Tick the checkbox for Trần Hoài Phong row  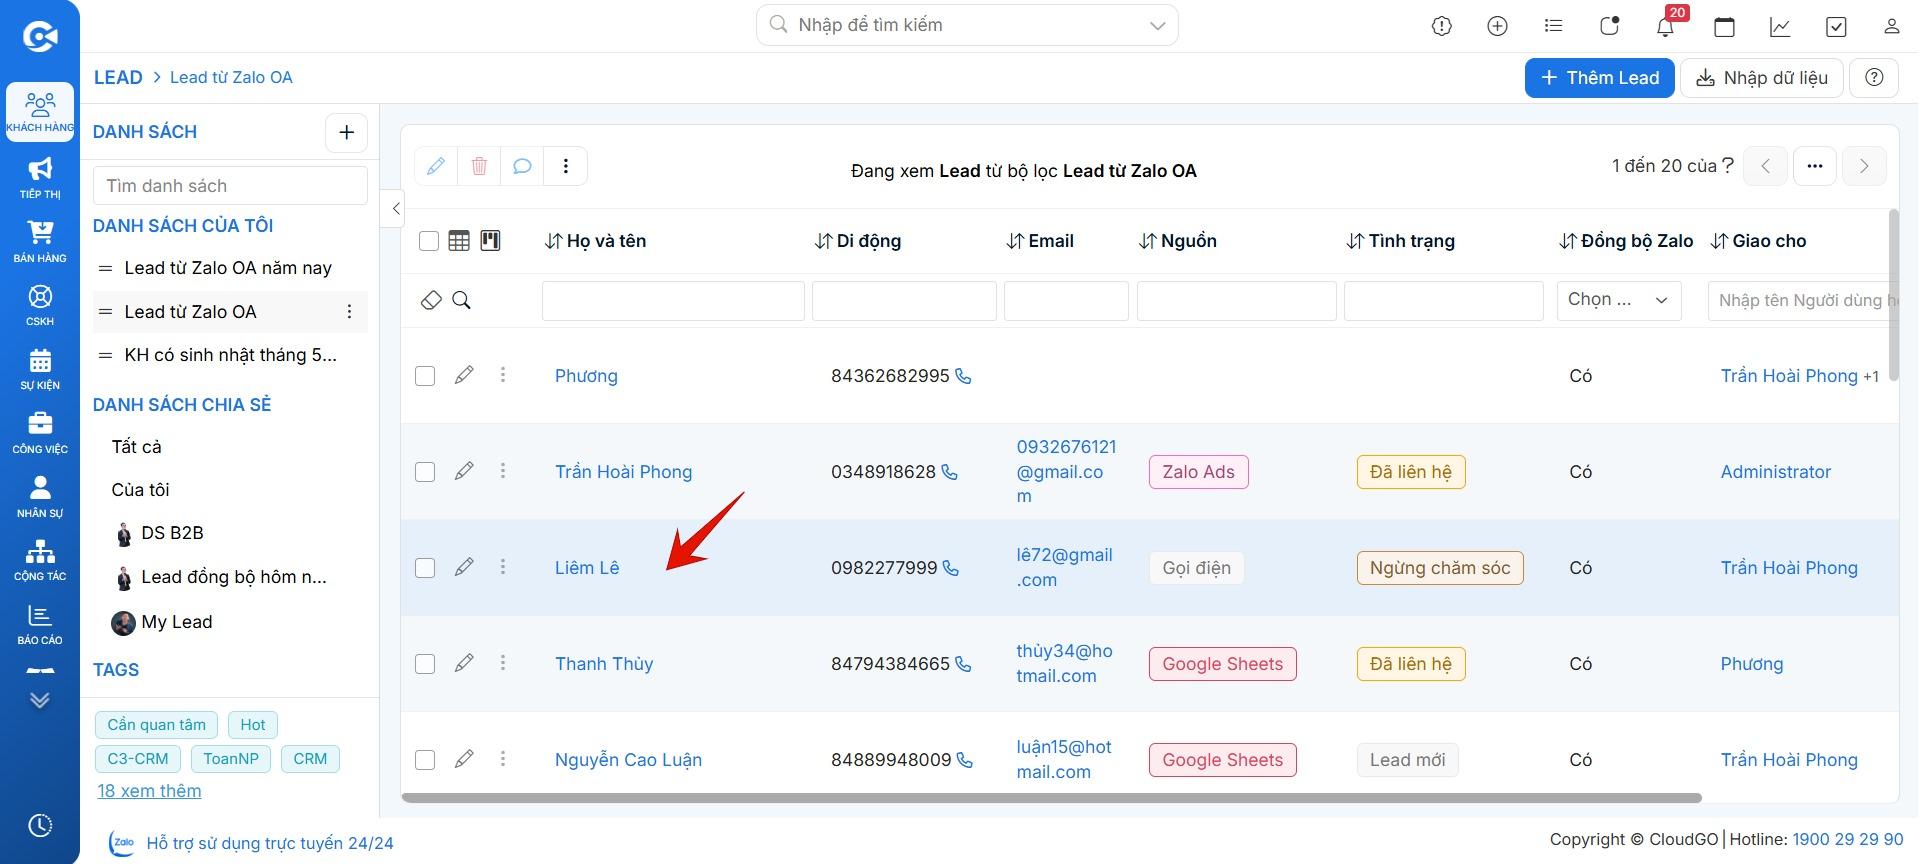pyautogui.click(x=425, y=472)
